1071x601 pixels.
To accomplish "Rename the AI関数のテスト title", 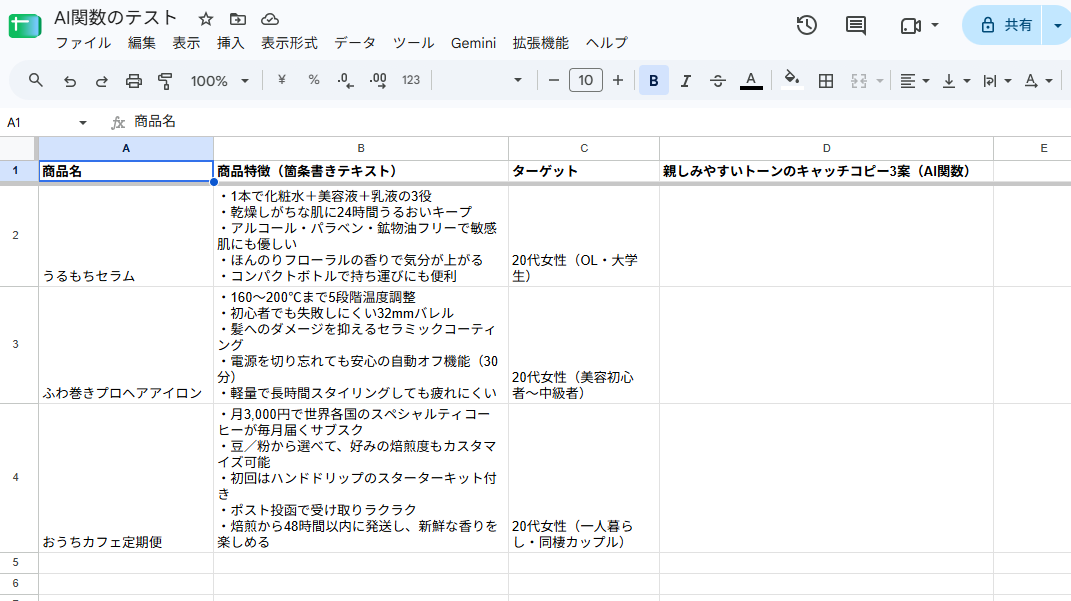I will coord(115,18).
